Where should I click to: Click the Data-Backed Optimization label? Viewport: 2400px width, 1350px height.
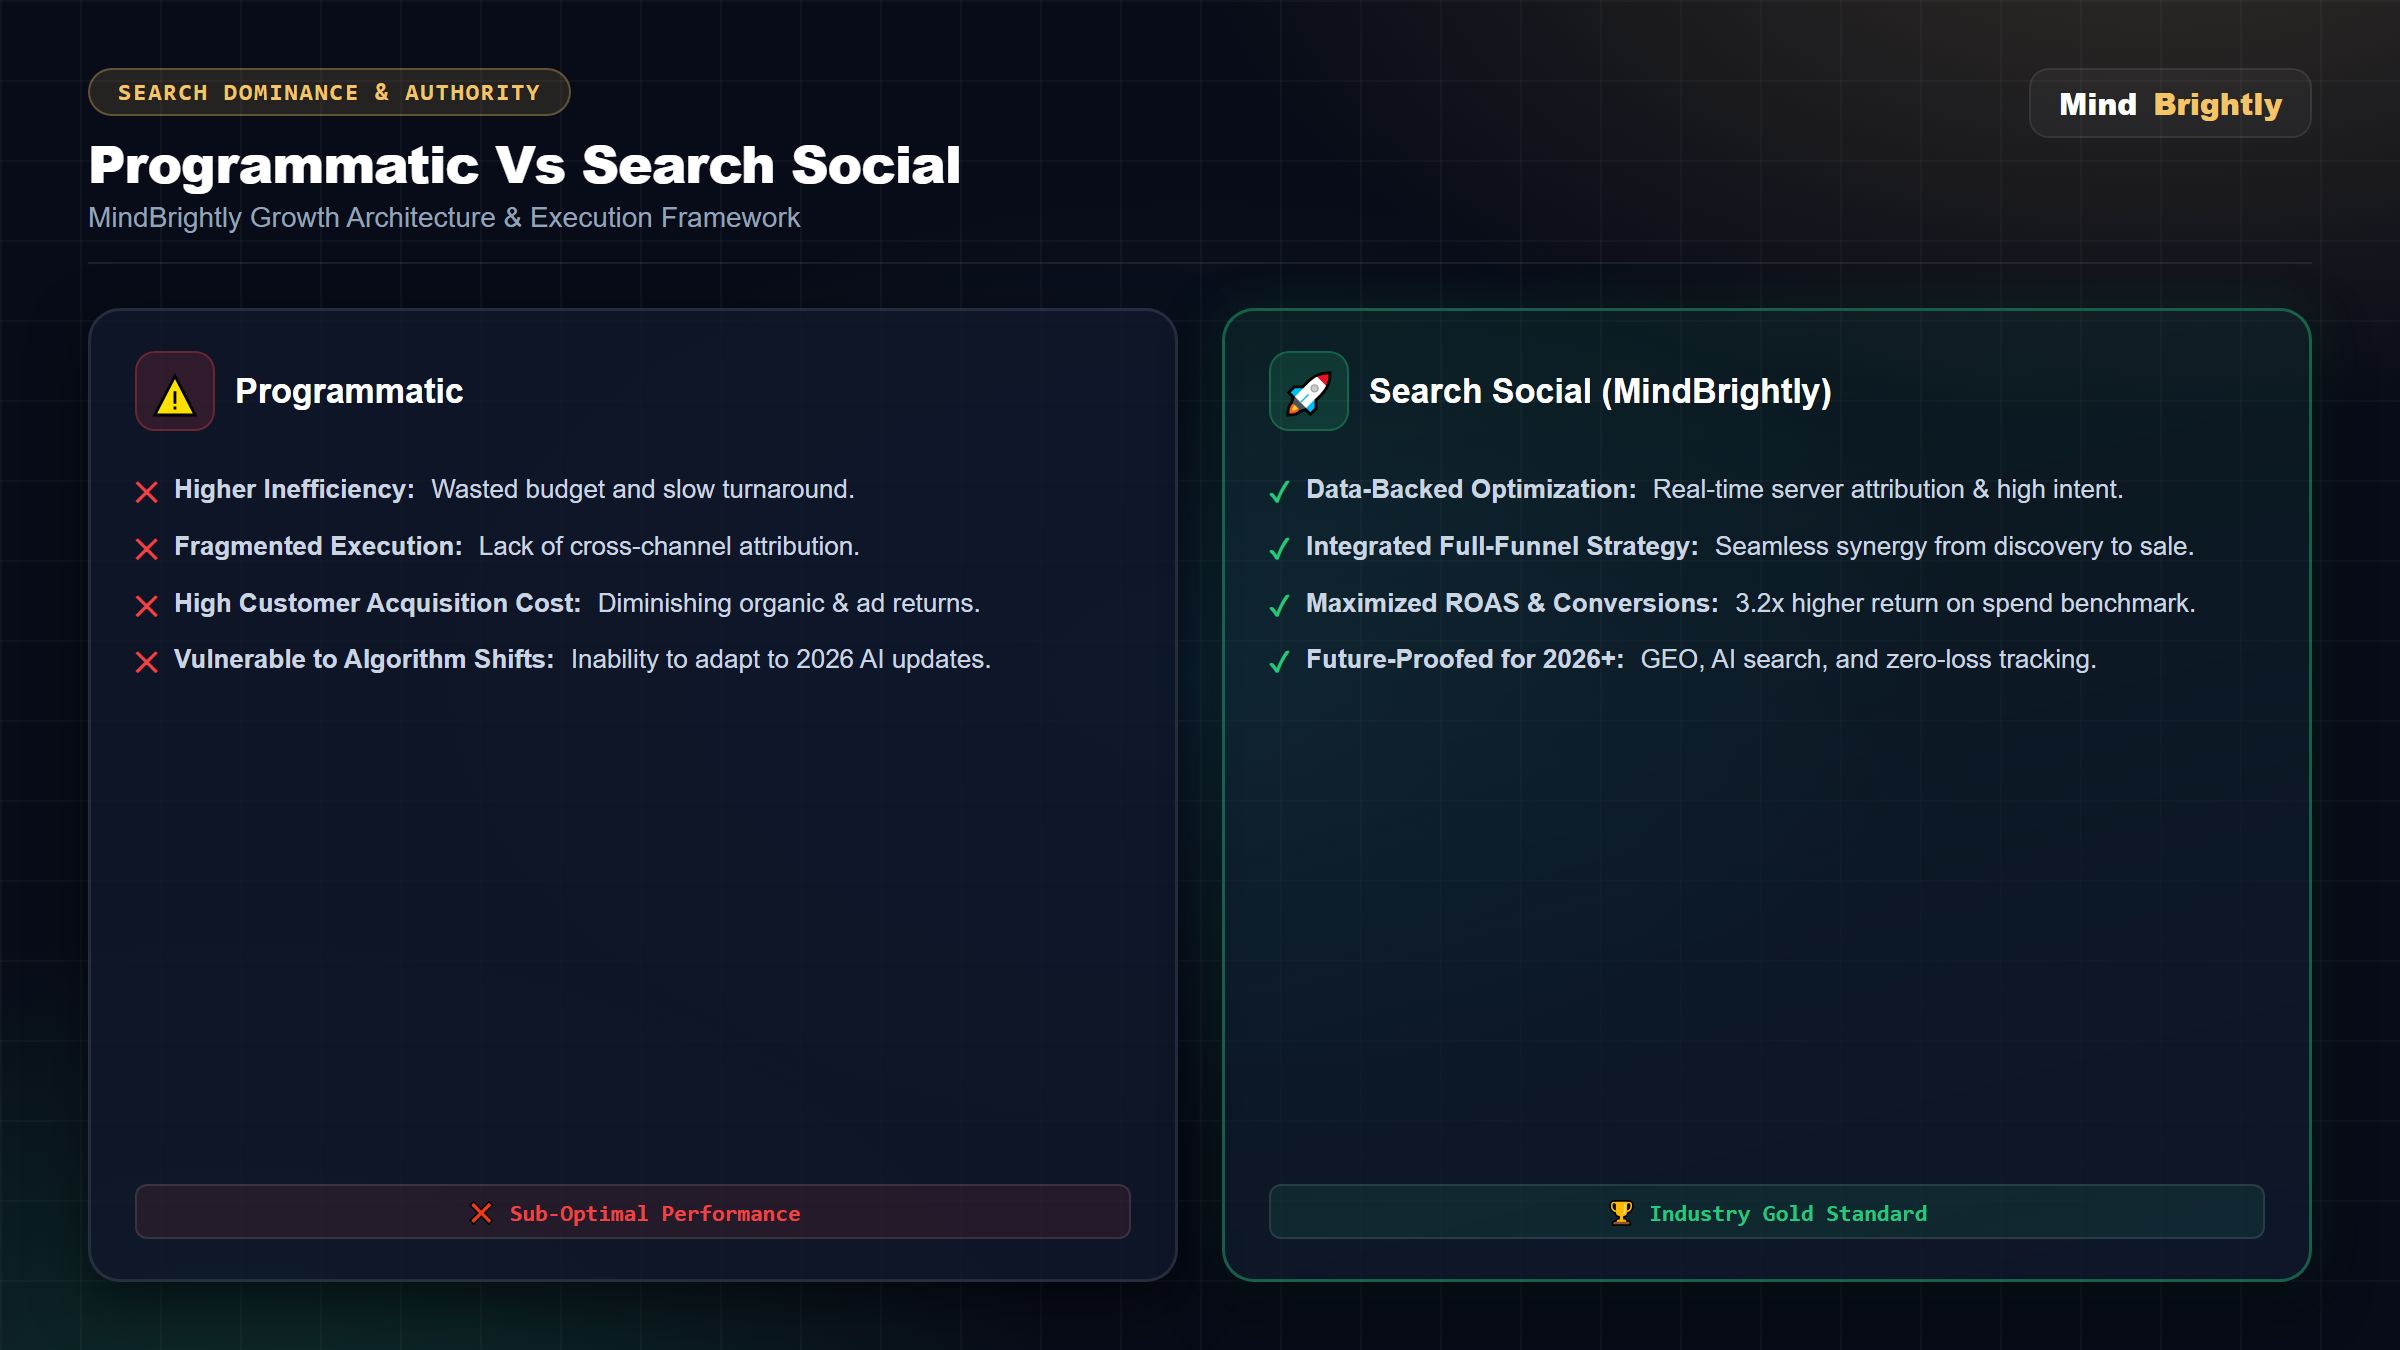1471,489
